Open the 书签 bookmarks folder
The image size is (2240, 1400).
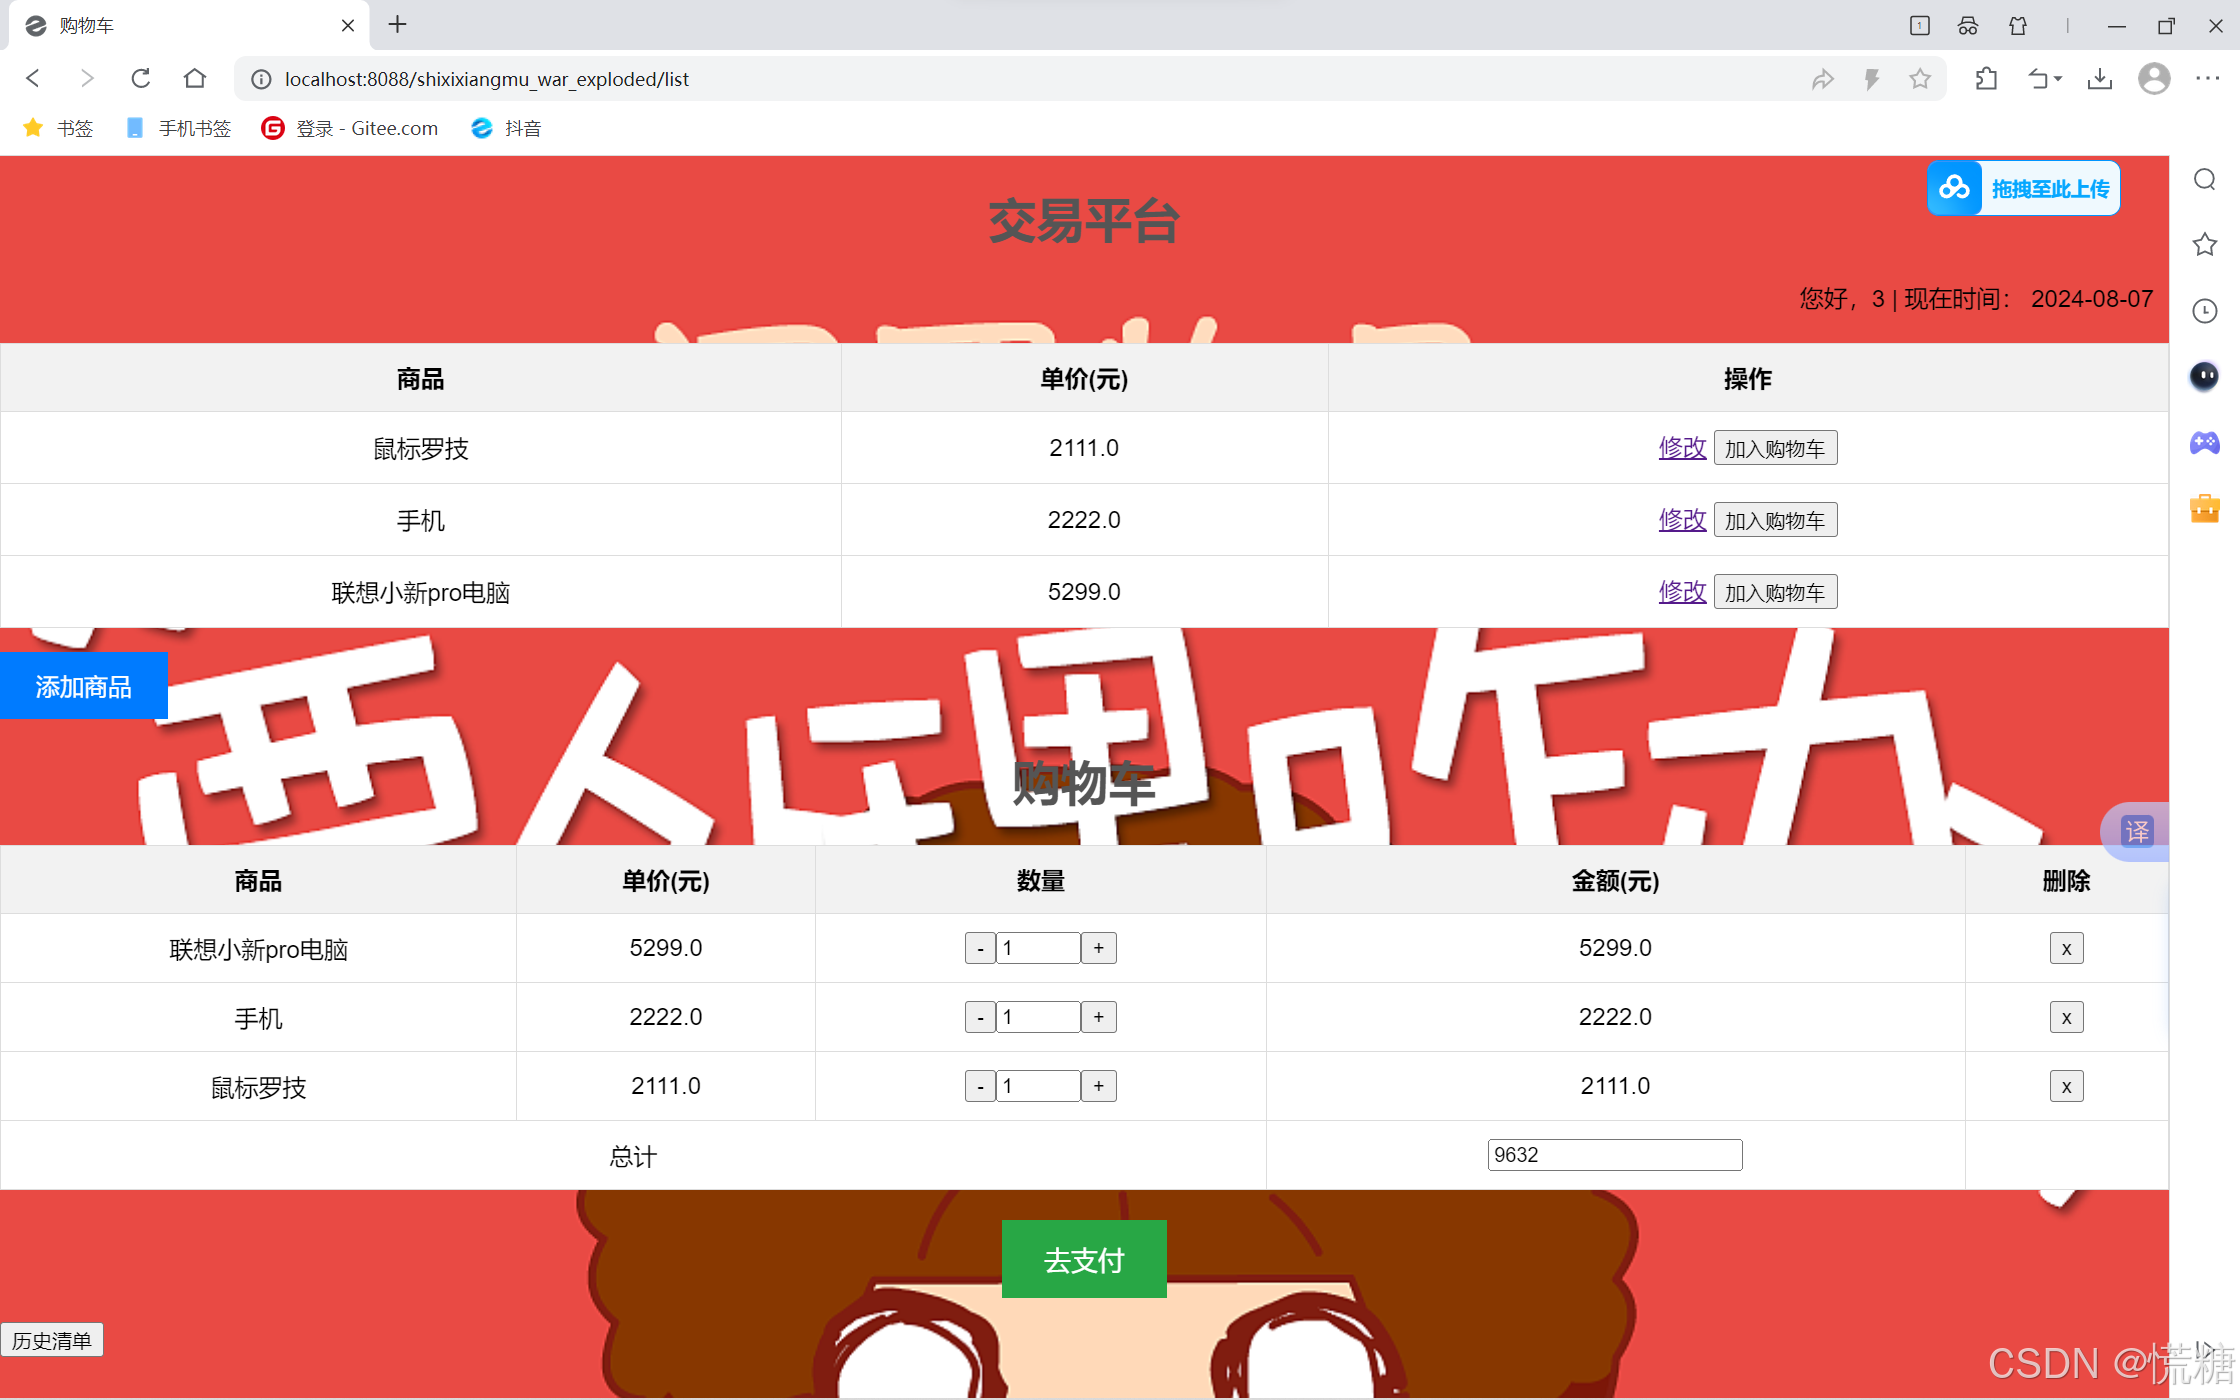(x=59, y=128)
